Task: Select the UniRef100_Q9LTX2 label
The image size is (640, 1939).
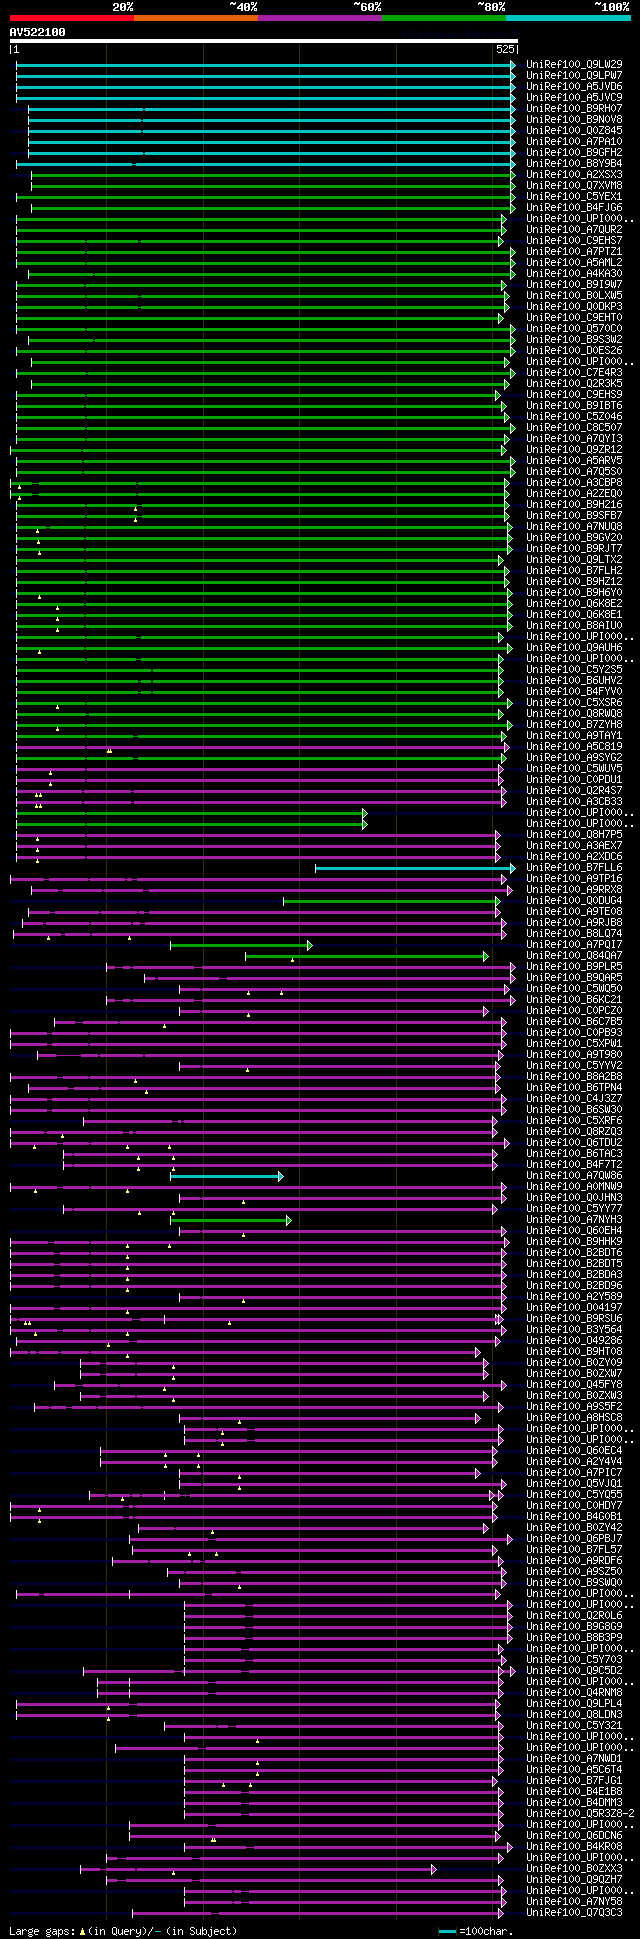Action: point(574,559)
